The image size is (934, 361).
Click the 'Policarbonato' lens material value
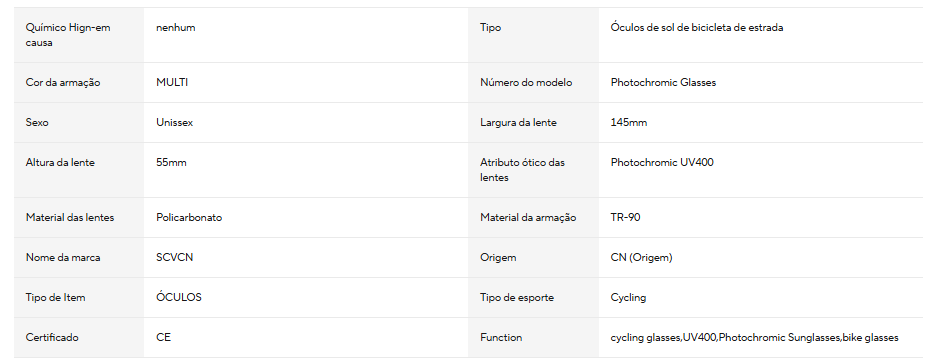coord(189,217)
